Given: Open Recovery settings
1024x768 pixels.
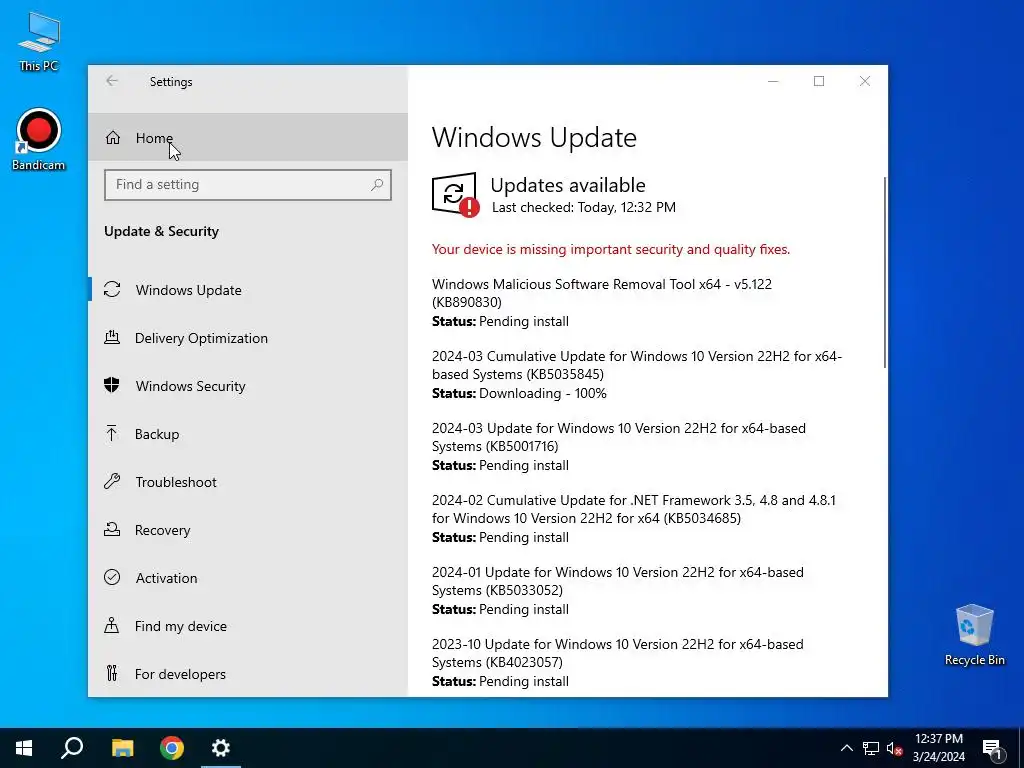Looking at the screenshot, I should coord(248,530).
